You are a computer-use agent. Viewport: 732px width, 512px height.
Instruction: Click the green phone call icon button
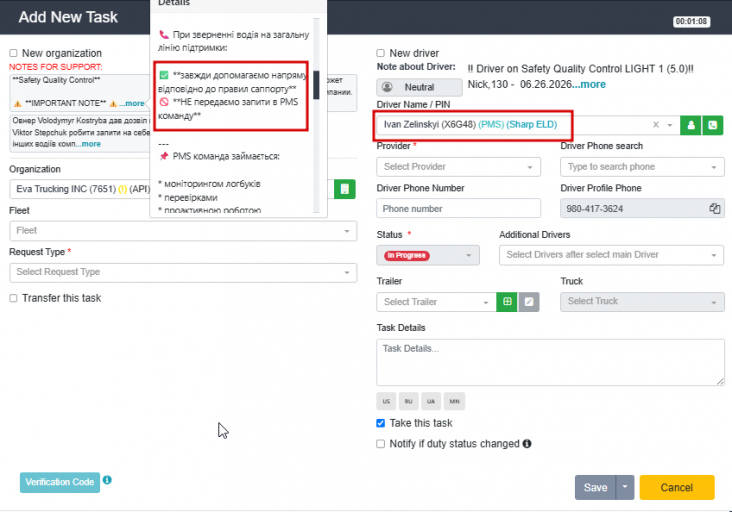(x=712, y=125)
